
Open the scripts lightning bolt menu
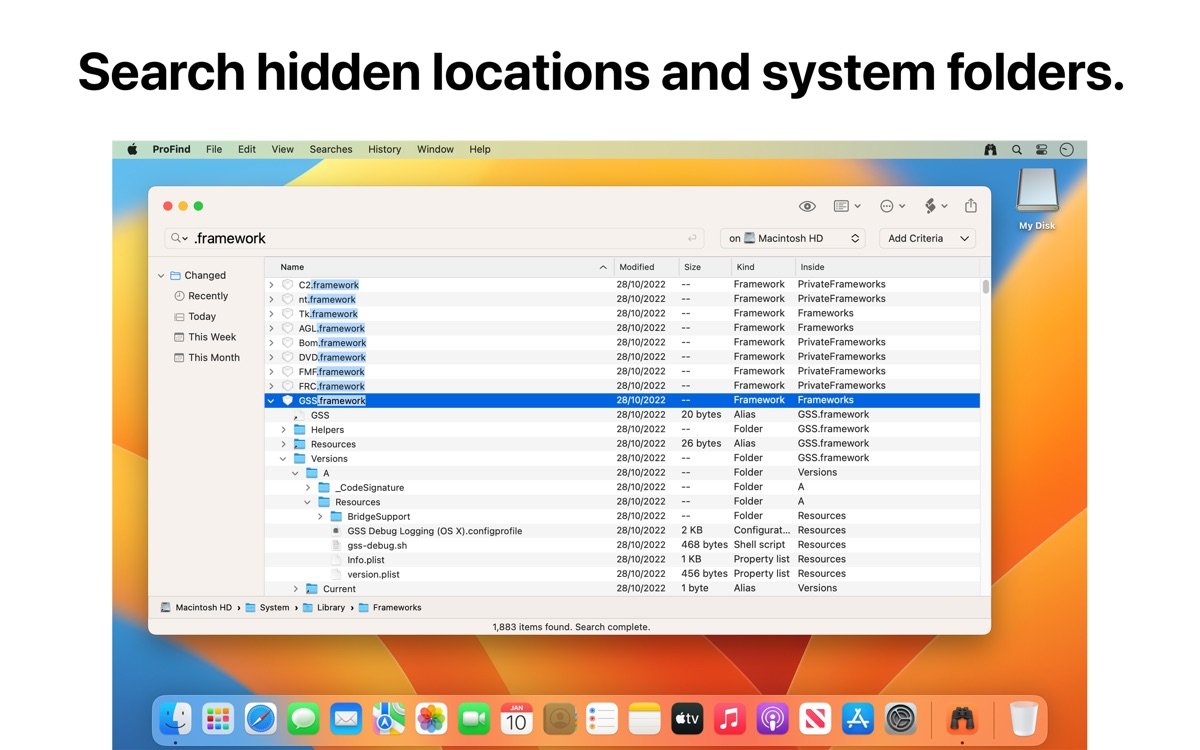point(935,206)
